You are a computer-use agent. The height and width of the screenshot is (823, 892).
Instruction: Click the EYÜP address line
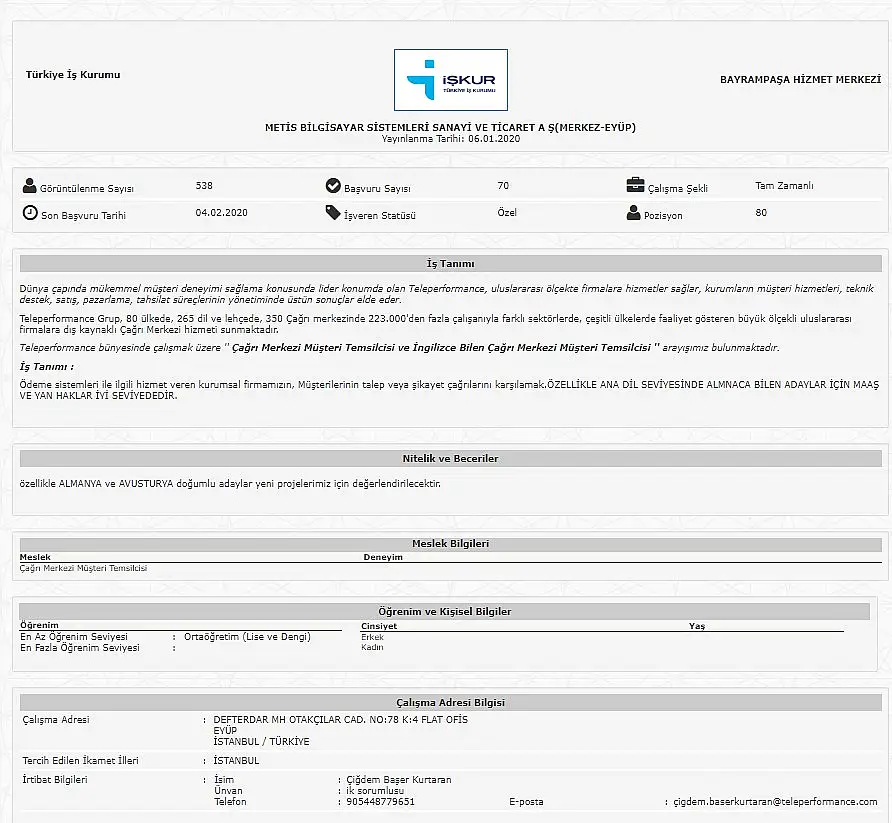[225, 730]
